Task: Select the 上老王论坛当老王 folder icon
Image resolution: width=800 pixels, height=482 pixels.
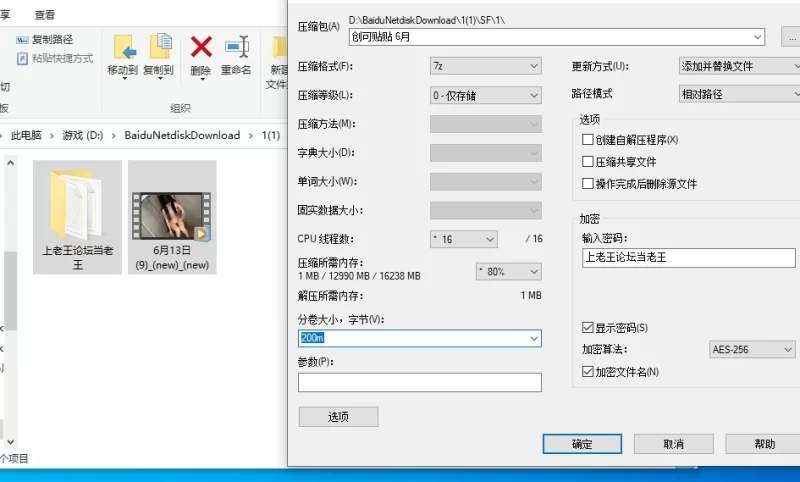Action: [x=77, y=204]
